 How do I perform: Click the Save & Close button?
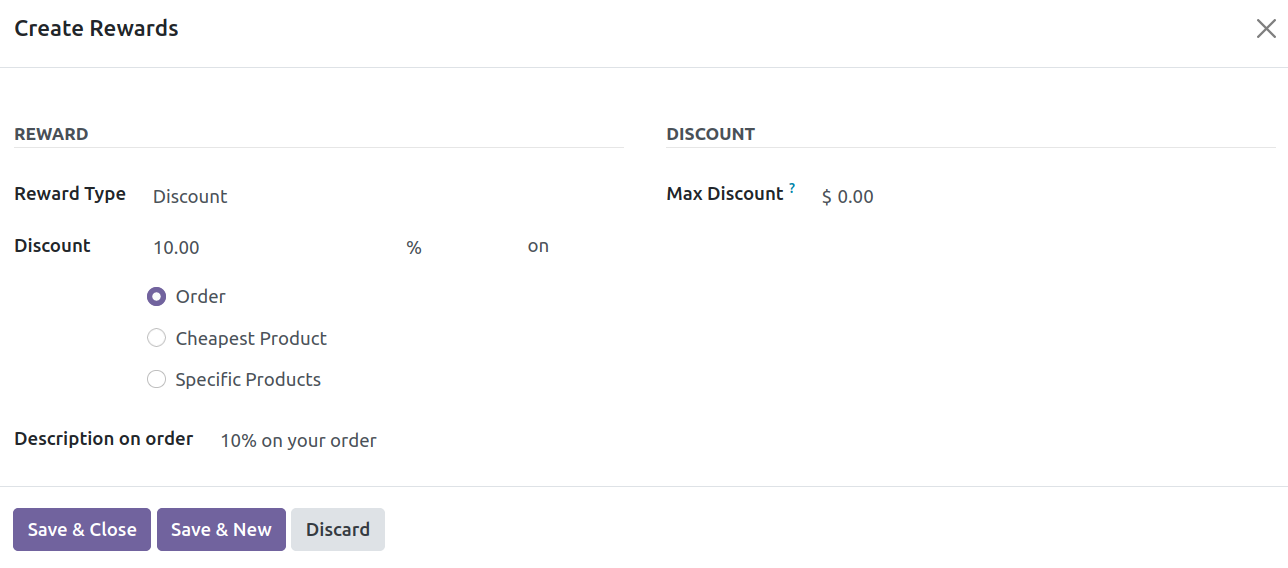click(x=82, y=530)
